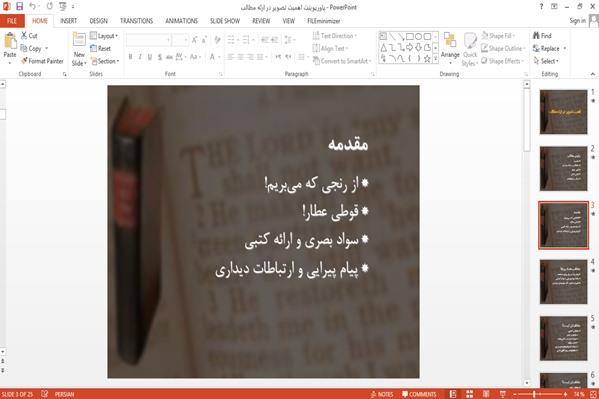Select the rectangle shape in shapes gallery
The height and width of the screenshot is (399, 599).
pos(410,37)
